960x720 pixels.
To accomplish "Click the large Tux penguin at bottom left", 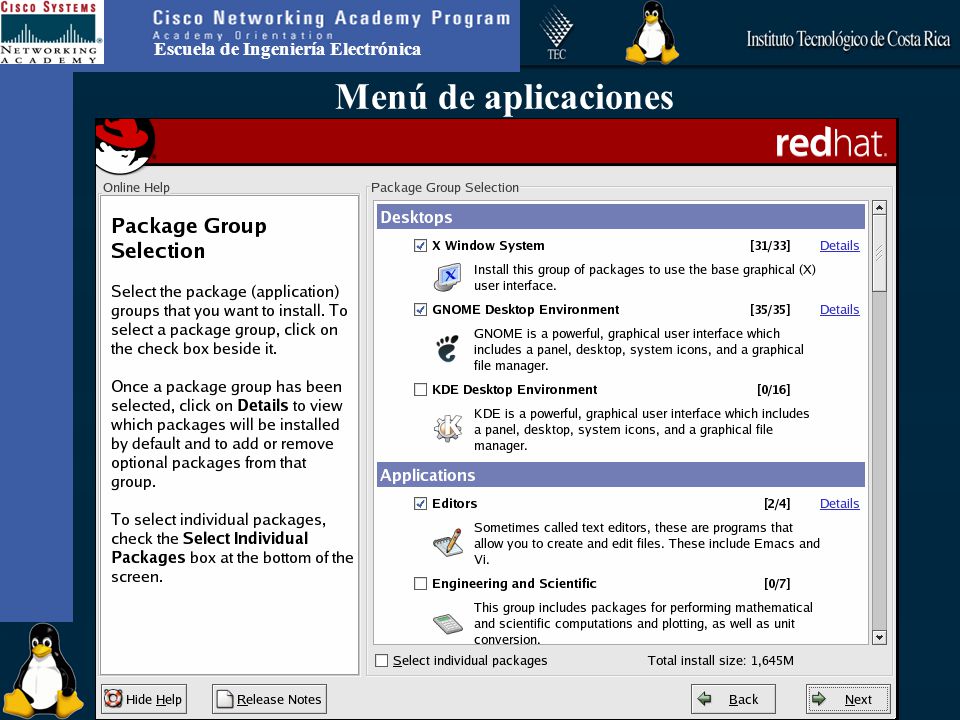I will 44,670.
